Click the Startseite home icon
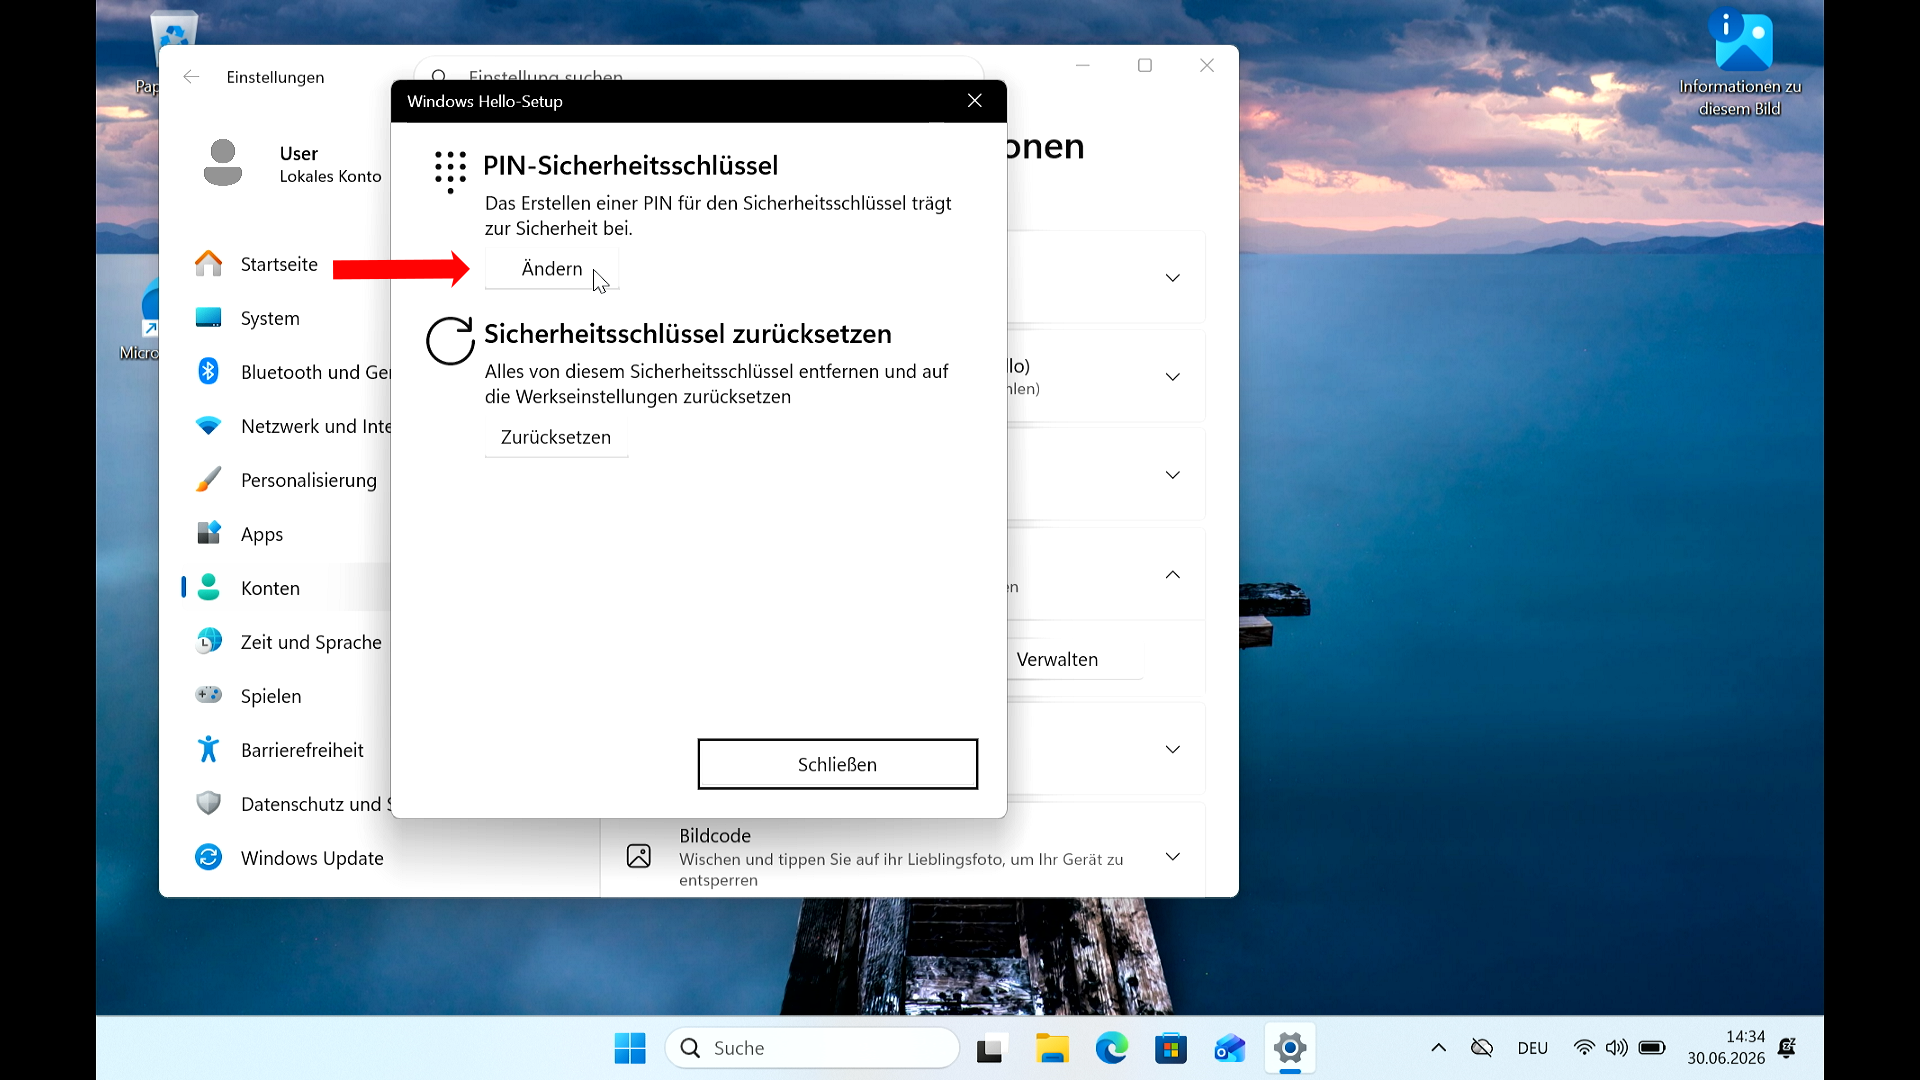1920x1080 pixels. coord(208,264)
